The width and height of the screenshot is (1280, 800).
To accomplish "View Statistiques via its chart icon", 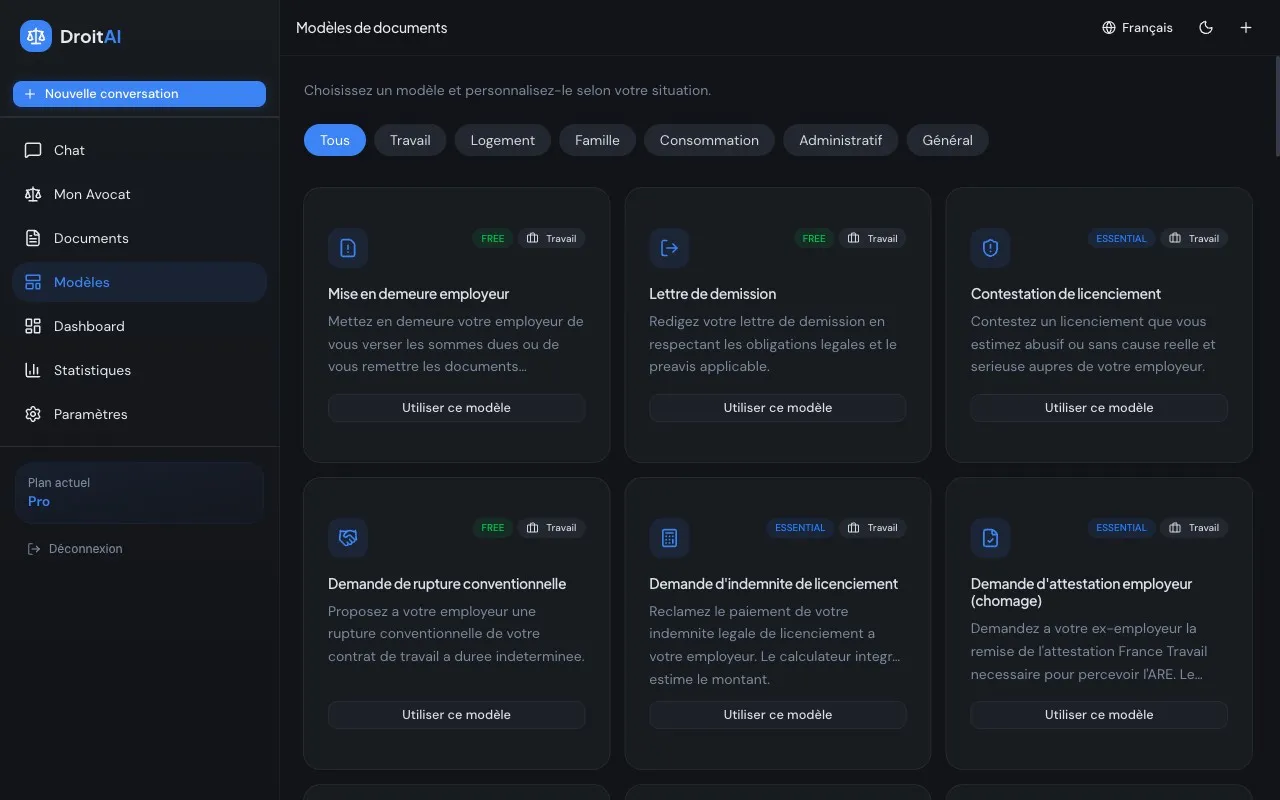I will [x=33, y=370].
